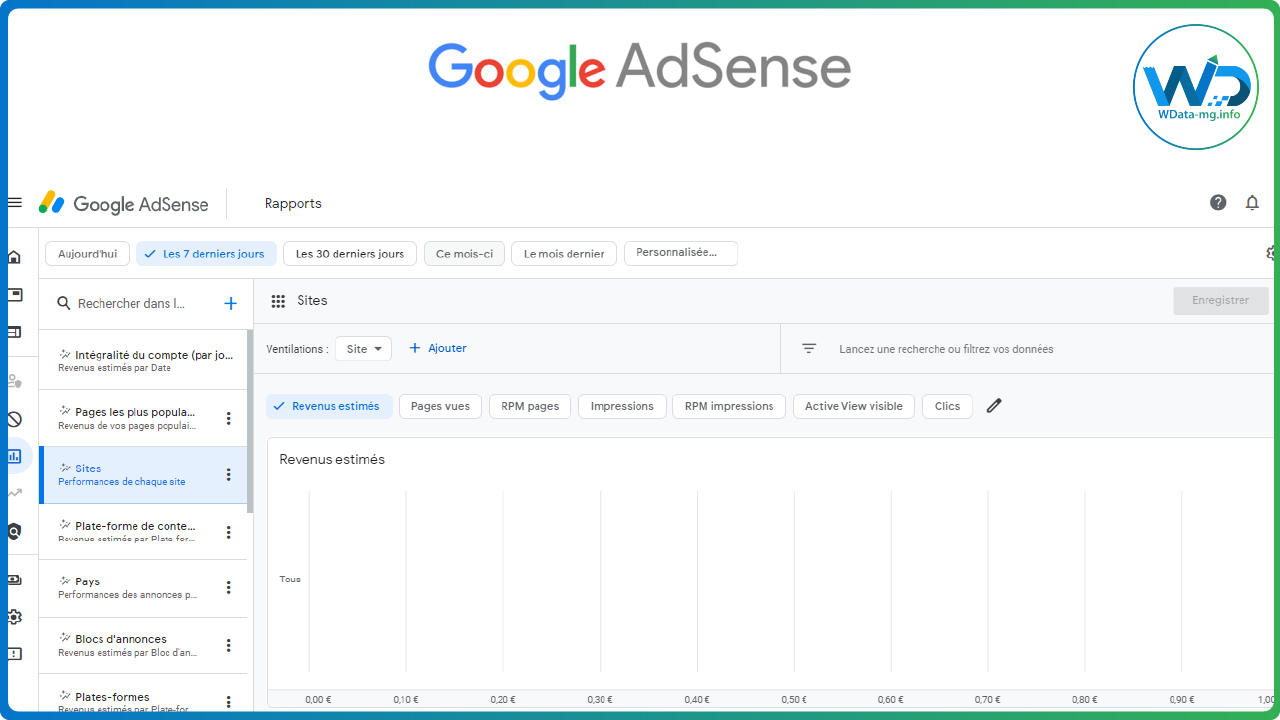This screenshot has width=1280, height=720.
Task: Click the 'Ajouter' link to add a ventilation
Action: coord(437,348)
